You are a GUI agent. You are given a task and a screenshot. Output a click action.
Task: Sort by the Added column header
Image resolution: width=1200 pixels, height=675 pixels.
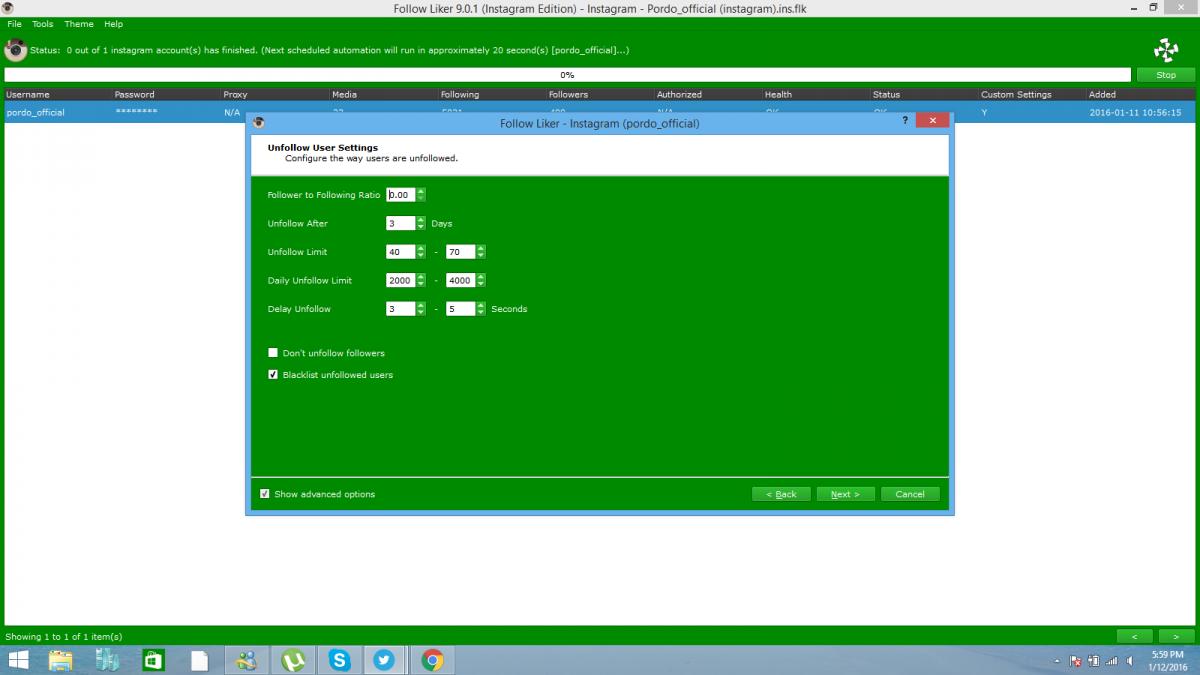tap(1141, 94)
